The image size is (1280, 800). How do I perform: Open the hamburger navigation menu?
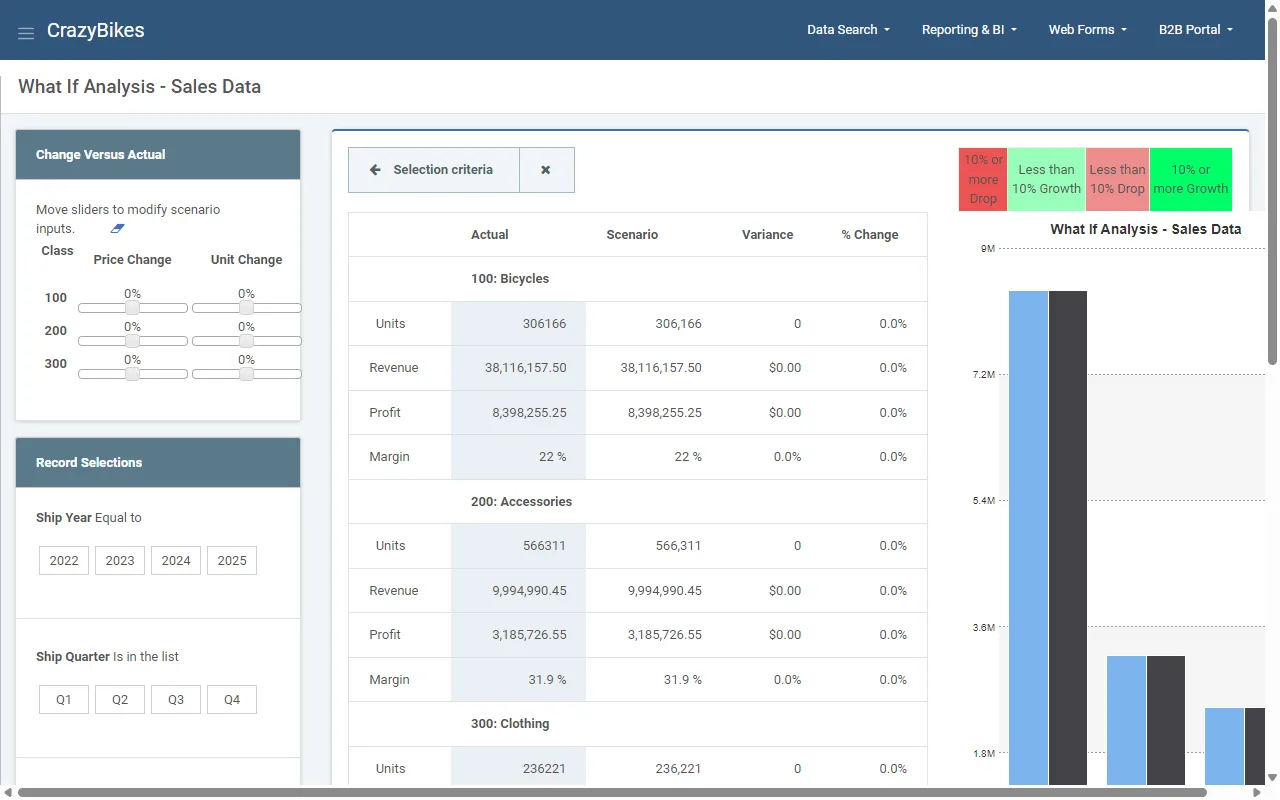[x=26, y=33]
